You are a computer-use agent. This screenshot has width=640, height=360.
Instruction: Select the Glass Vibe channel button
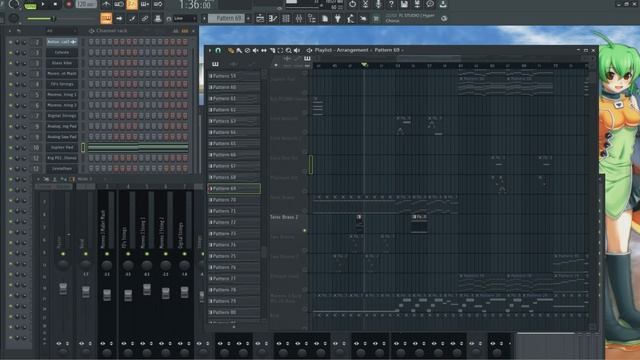pos(62,63)
